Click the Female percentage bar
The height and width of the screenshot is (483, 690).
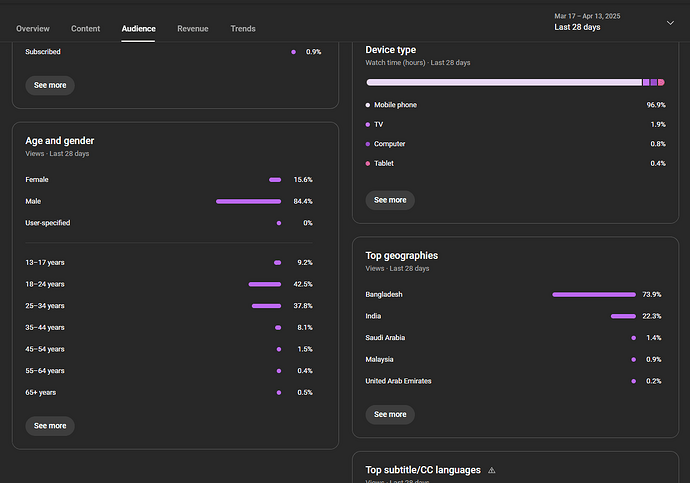tap(275, 180)
